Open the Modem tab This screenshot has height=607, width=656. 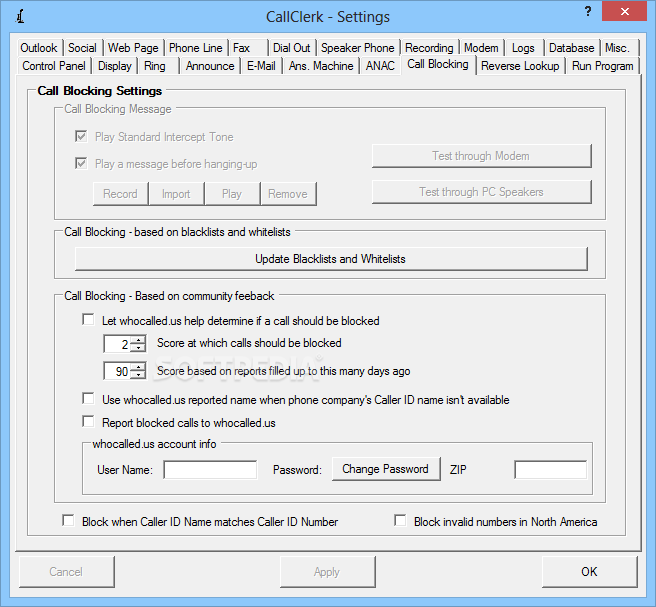481,48
